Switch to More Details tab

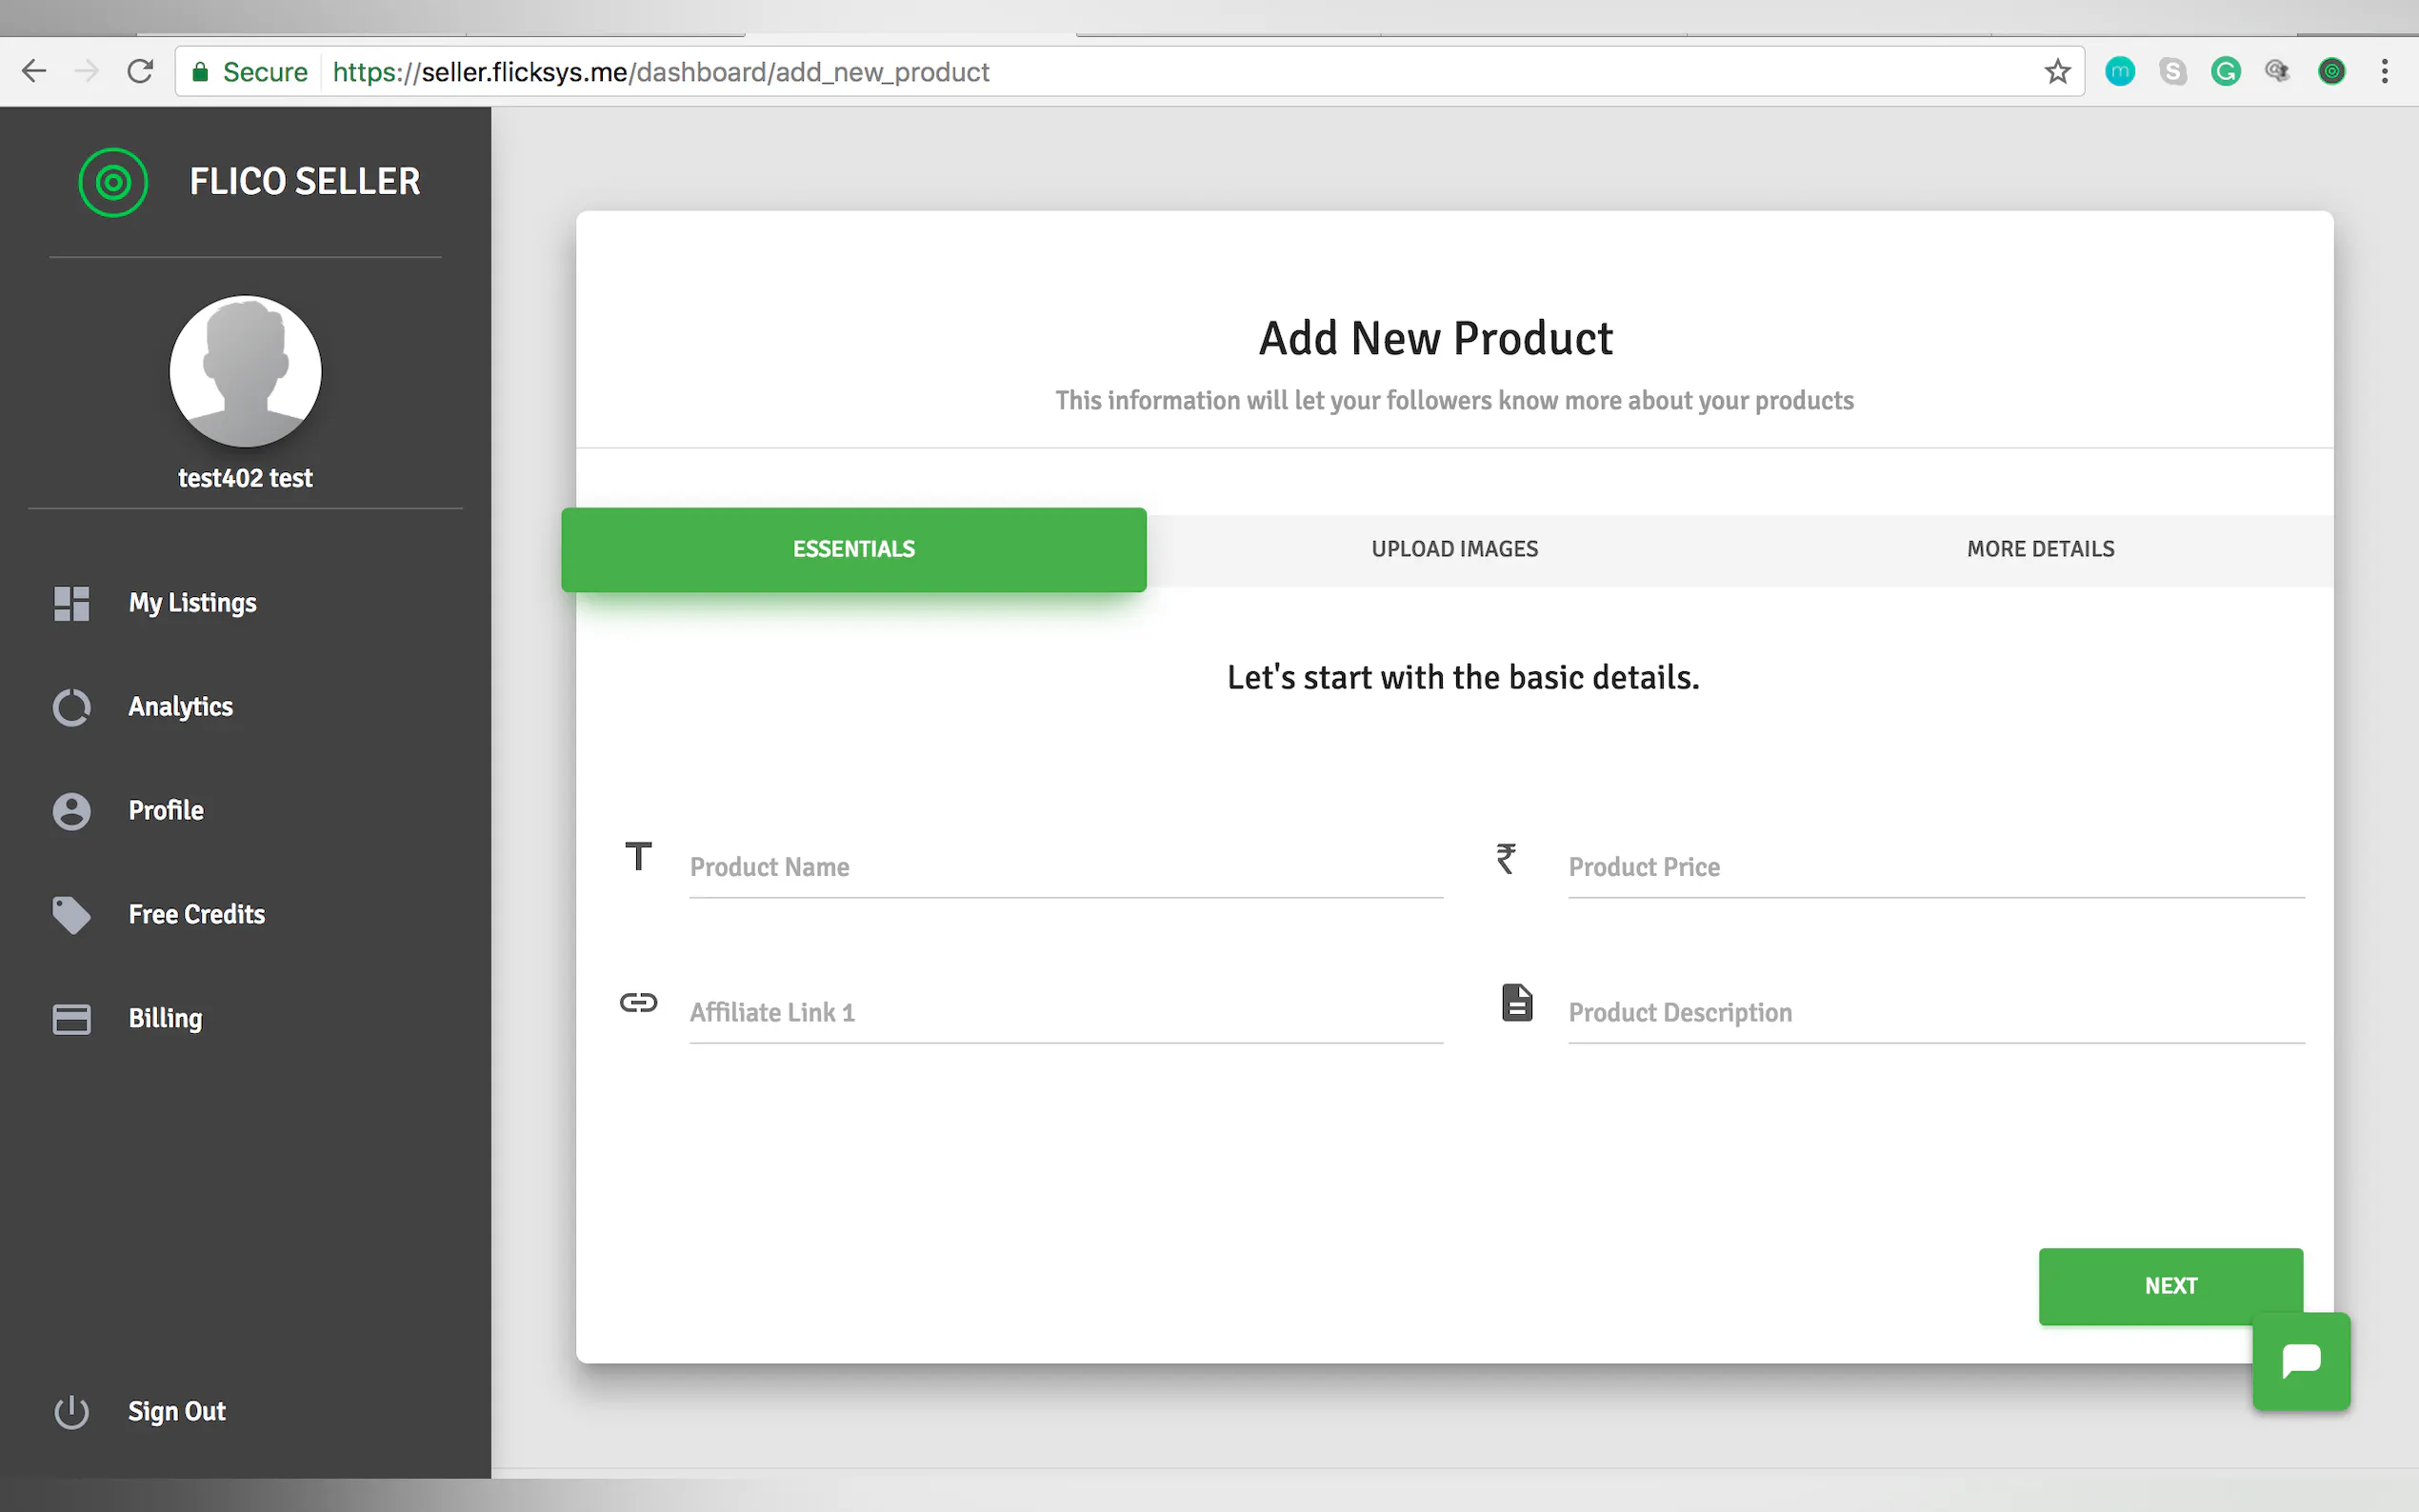coord(2040,549)
